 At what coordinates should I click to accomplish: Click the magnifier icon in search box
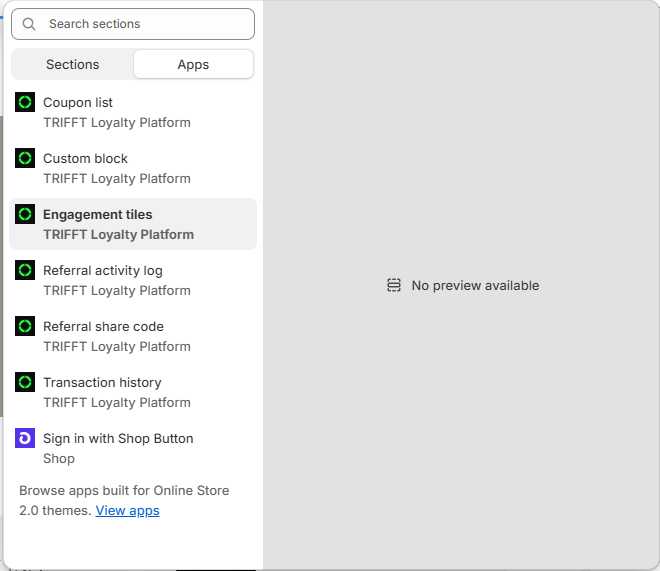click(29, 24)
